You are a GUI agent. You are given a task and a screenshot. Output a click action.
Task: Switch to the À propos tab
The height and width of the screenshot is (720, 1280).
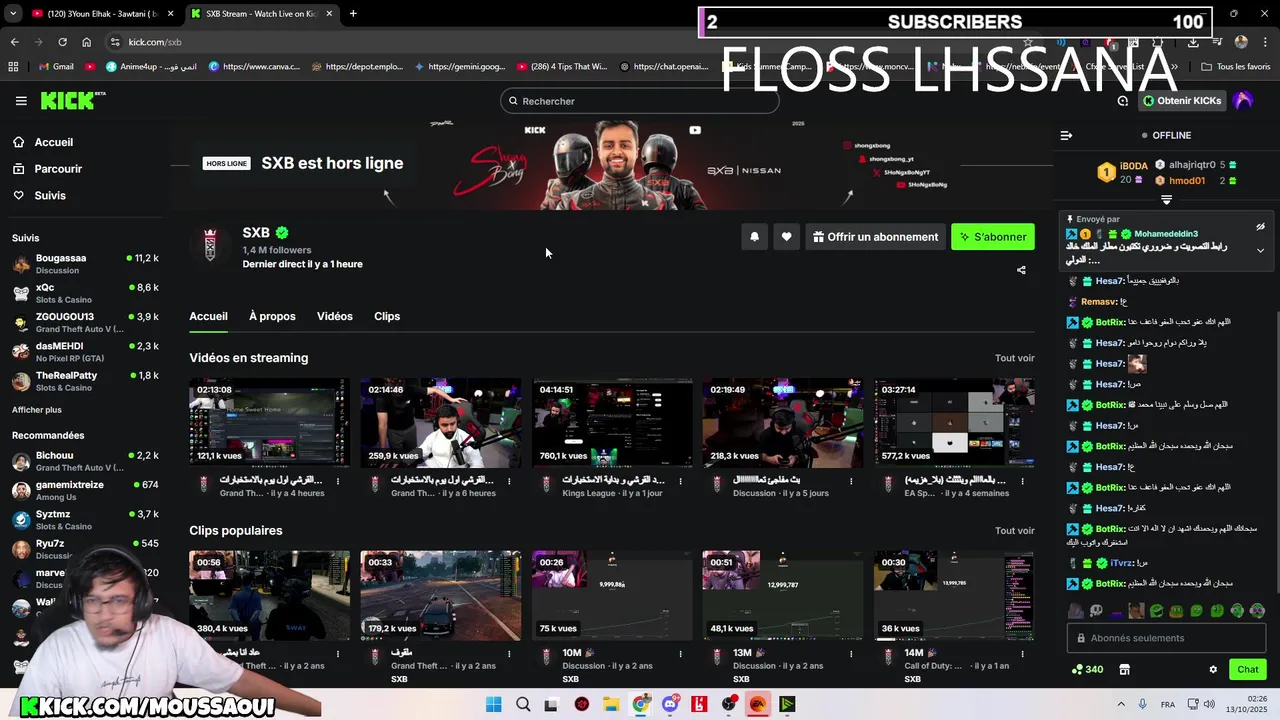[272, 316]
